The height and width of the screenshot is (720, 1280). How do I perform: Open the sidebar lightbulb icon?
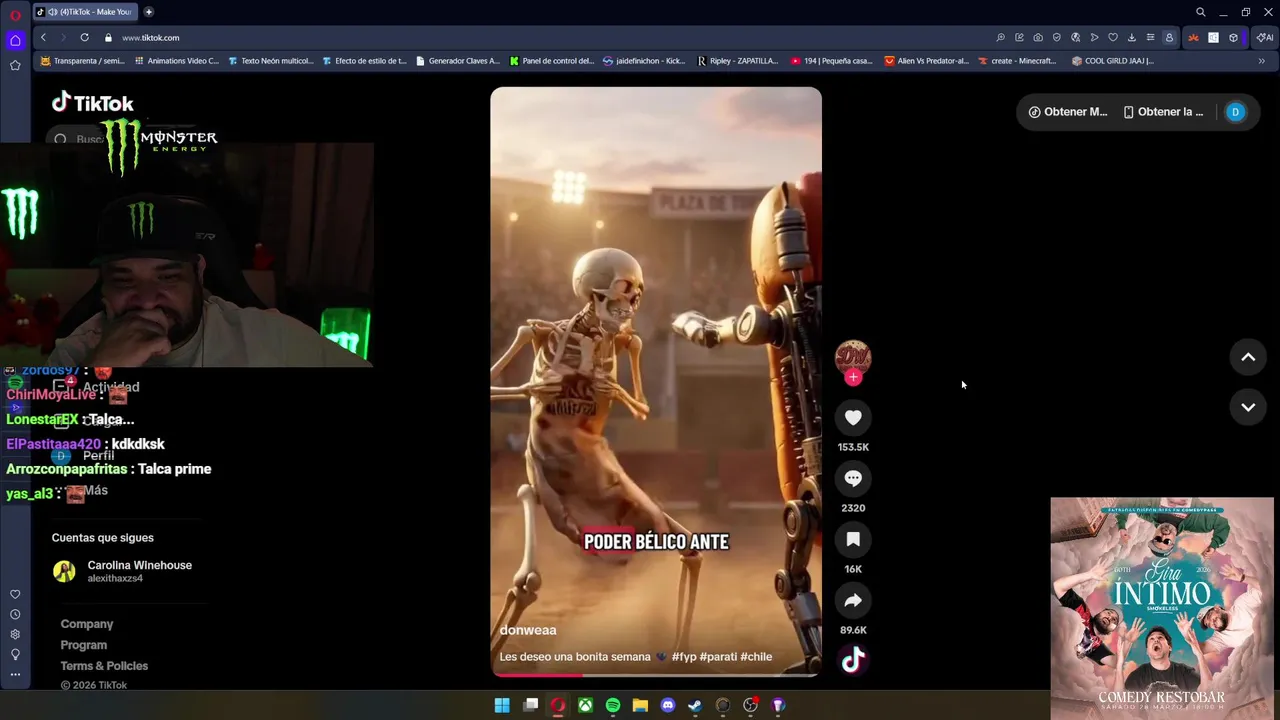coord(15,654)
